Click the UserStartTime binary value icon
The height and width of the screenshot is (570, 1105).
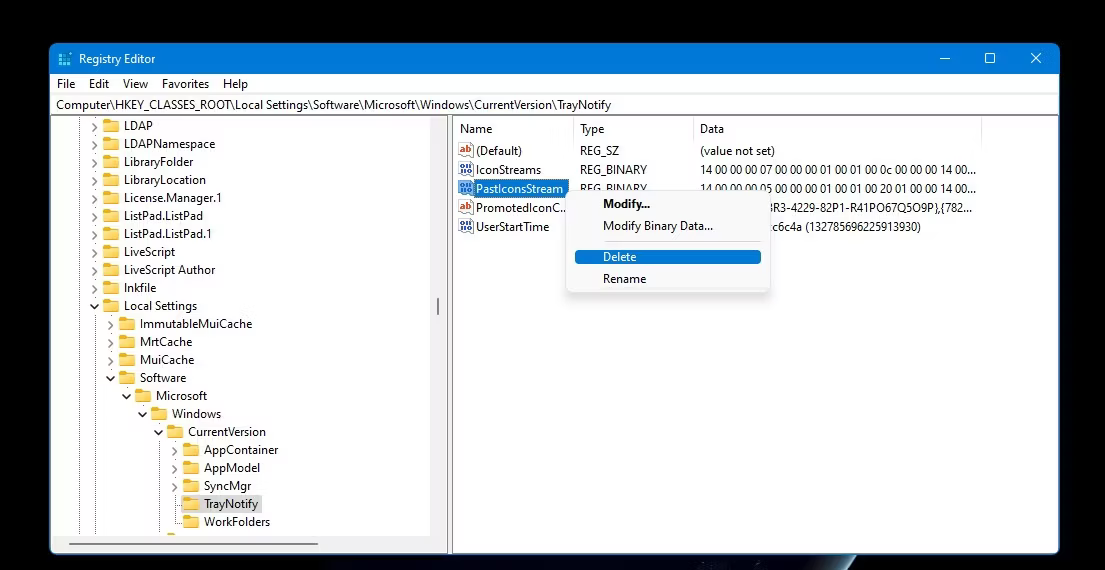click(x=466, y=227)
